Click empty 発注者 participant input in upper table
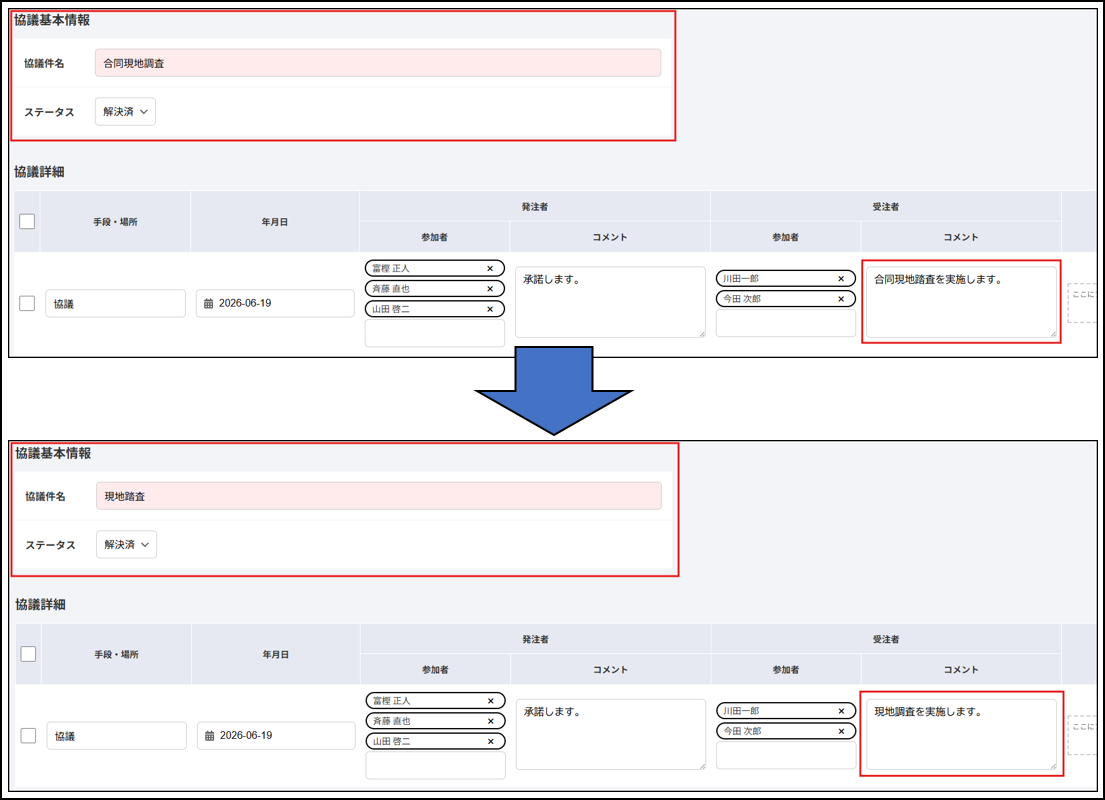The height and width of the screenshot is (800, 1105). [x=435, y=333]
